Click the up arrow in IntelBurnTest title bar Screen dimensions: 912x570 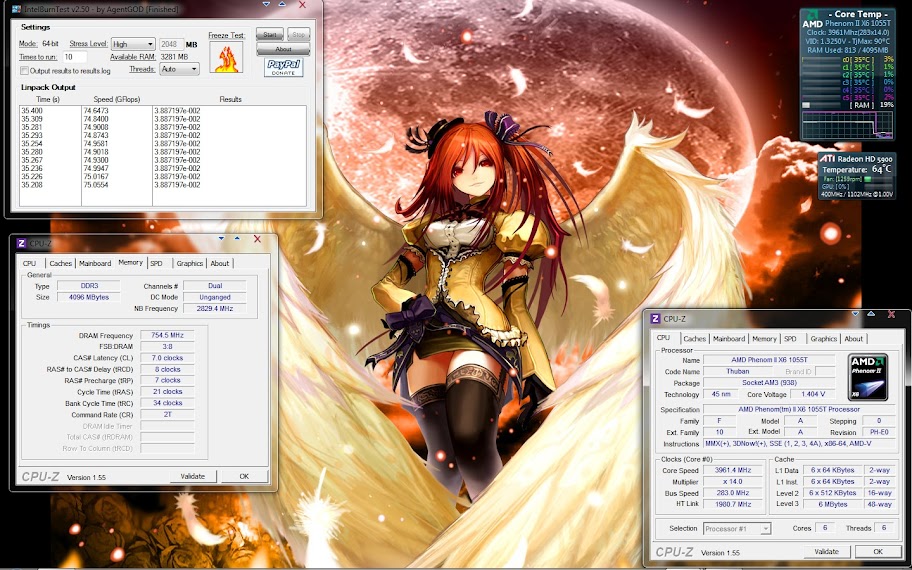coord(282,5)
